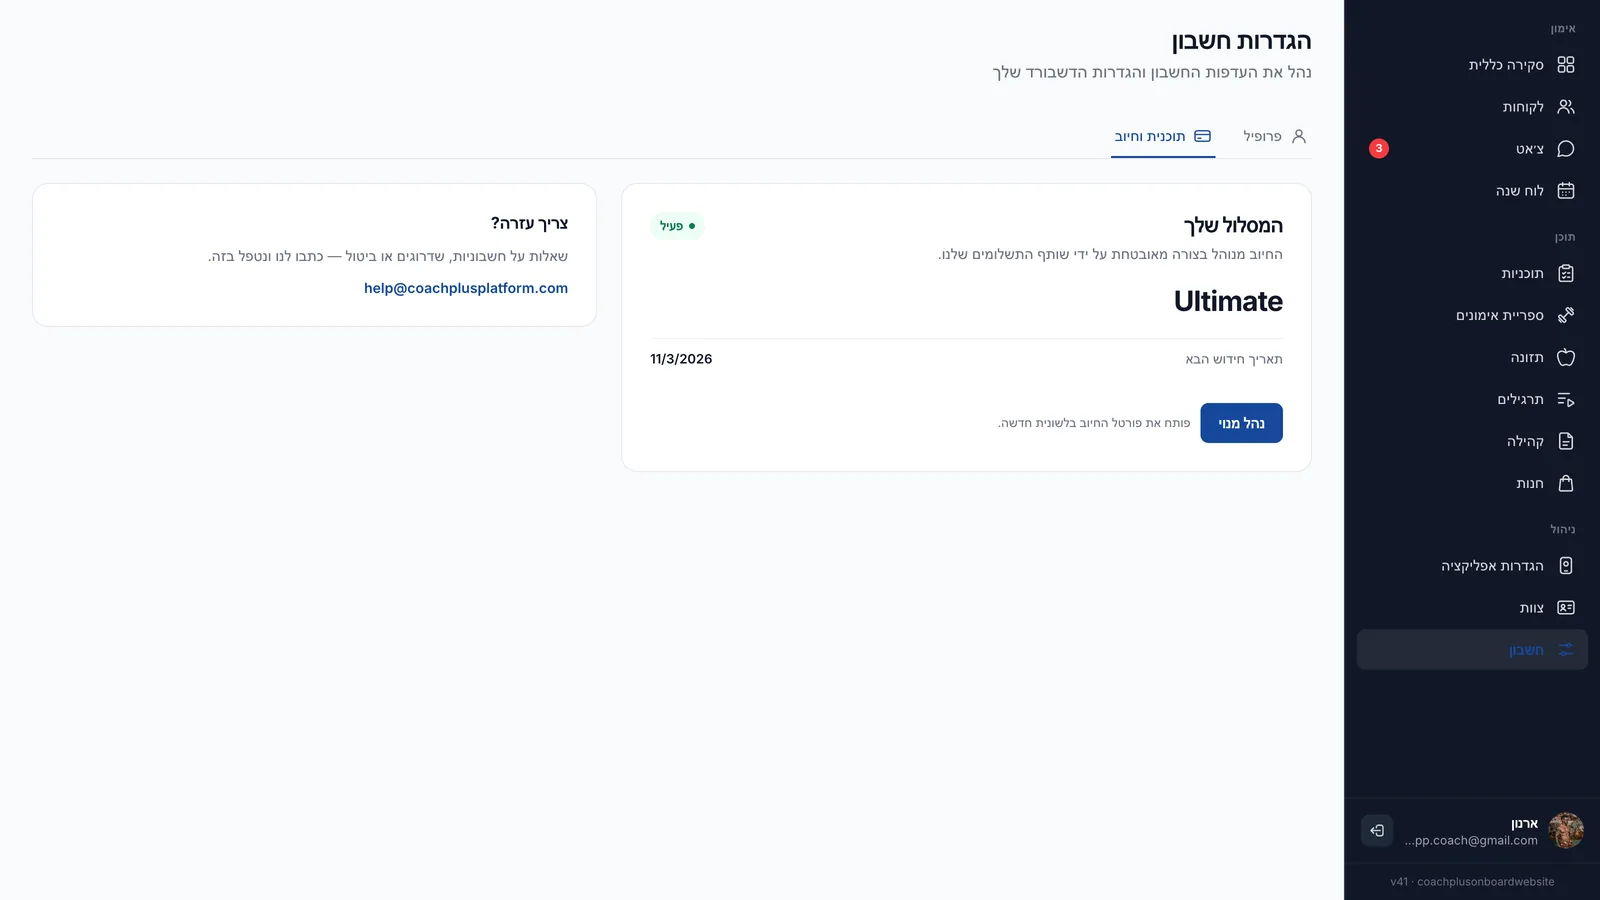Open the קהילה document icon
1600x900 pixels.
tap(1566, 442)
